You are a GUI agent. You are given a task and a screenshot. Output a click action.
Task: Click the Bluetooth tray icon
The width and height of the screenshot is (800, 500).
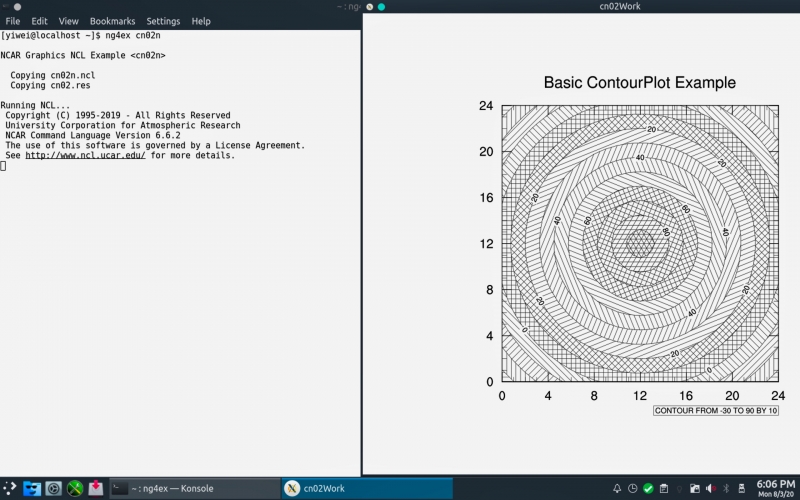pyautogui.click(x=726, y=488)
